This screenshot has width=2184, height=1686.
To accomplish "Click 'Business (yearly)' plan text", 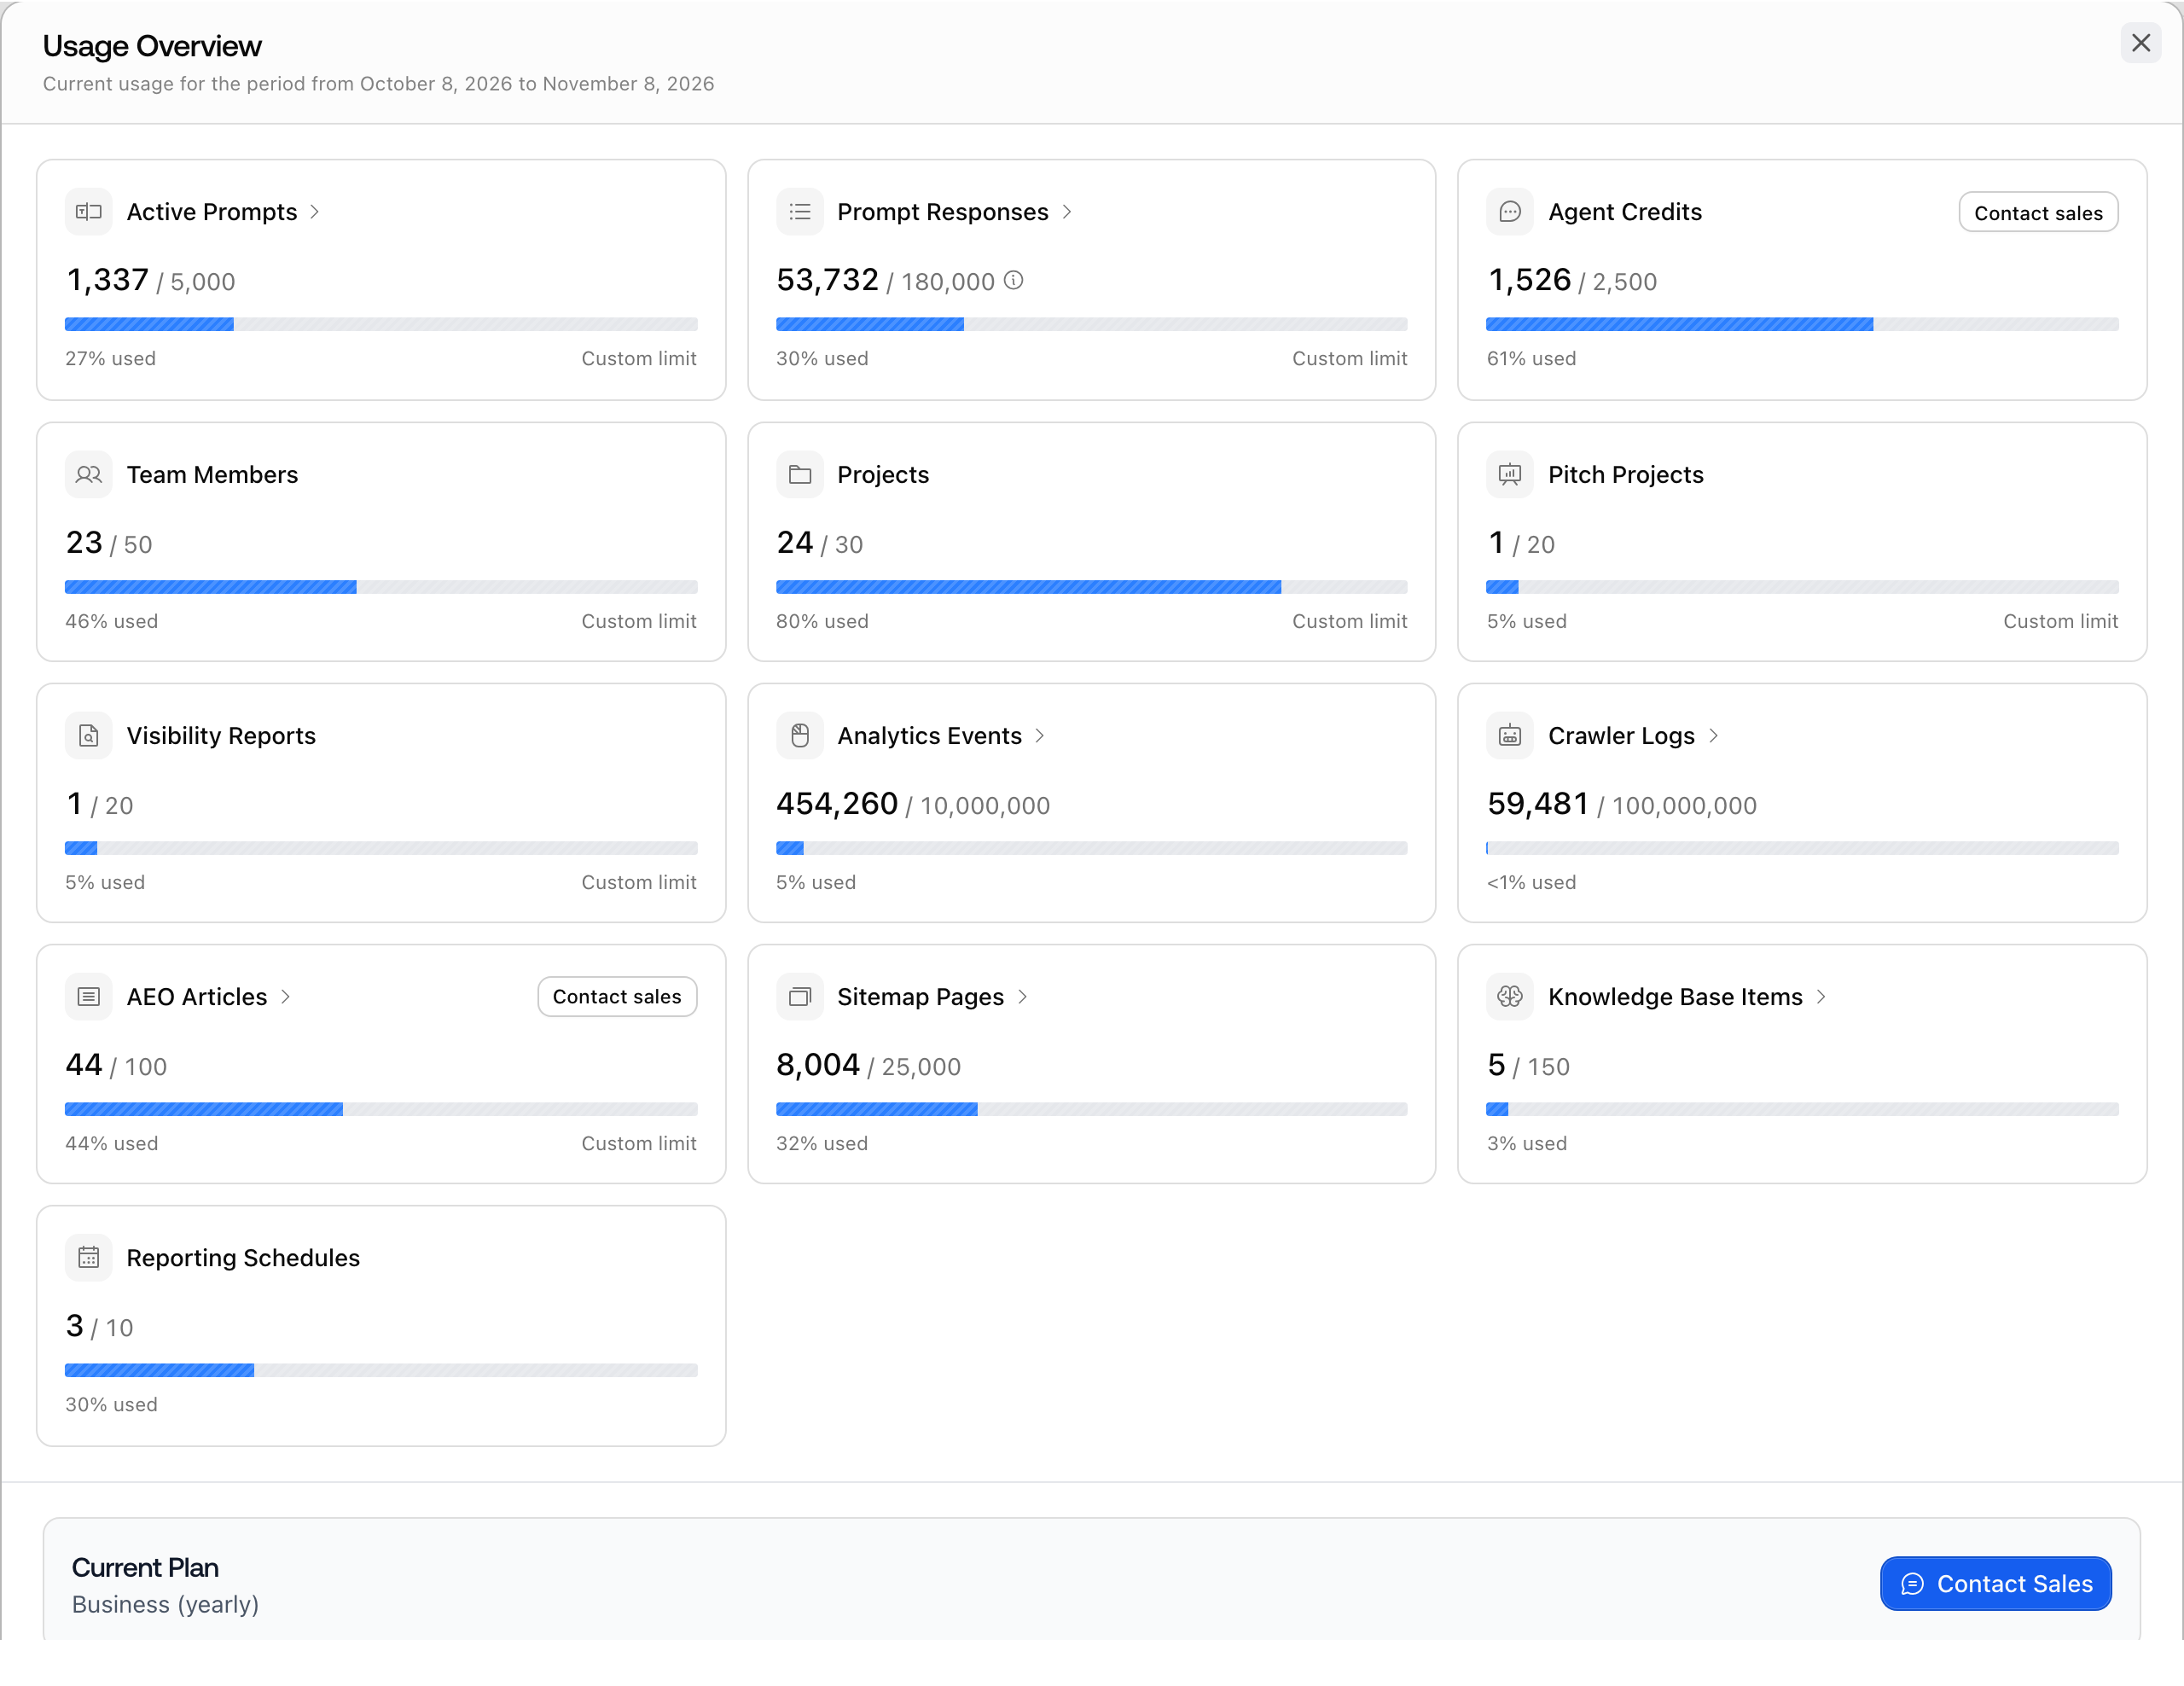I will pyautogui.click(x=165, y=1605).
